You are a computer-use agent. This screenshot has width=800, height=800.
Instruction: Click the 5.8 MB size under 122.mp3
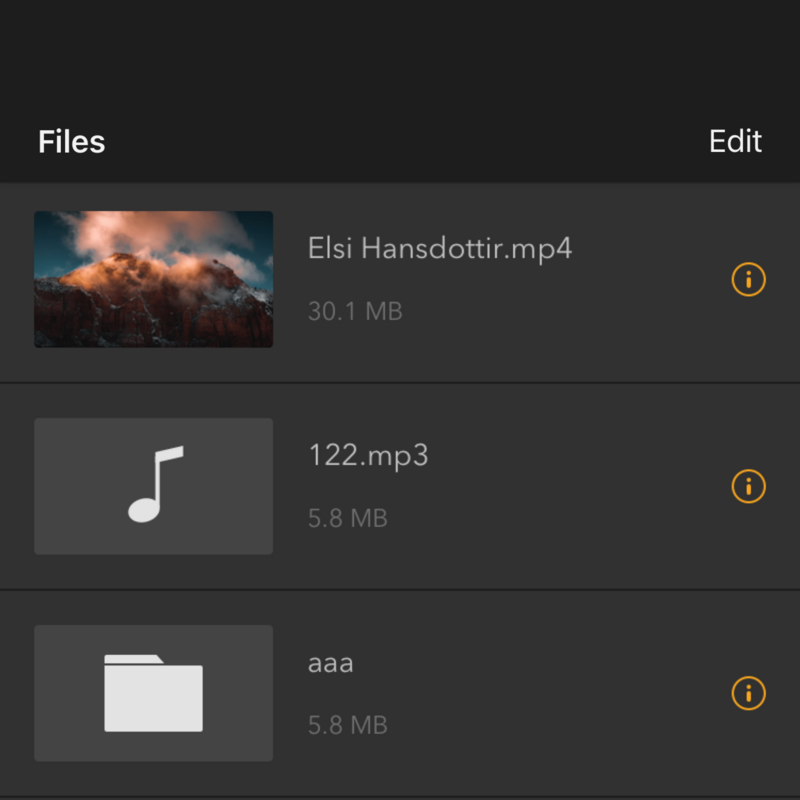[347, 518]
